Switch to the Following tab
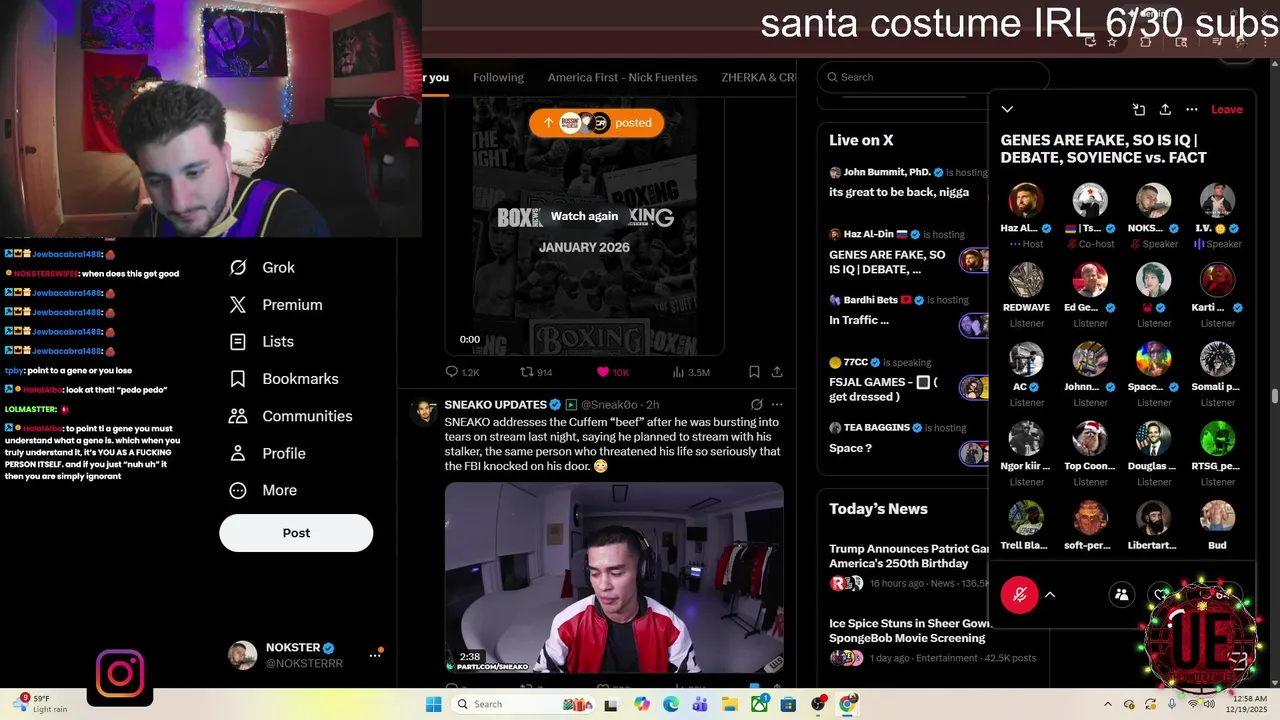This screenshot has height=720, width=1280. 498,77
